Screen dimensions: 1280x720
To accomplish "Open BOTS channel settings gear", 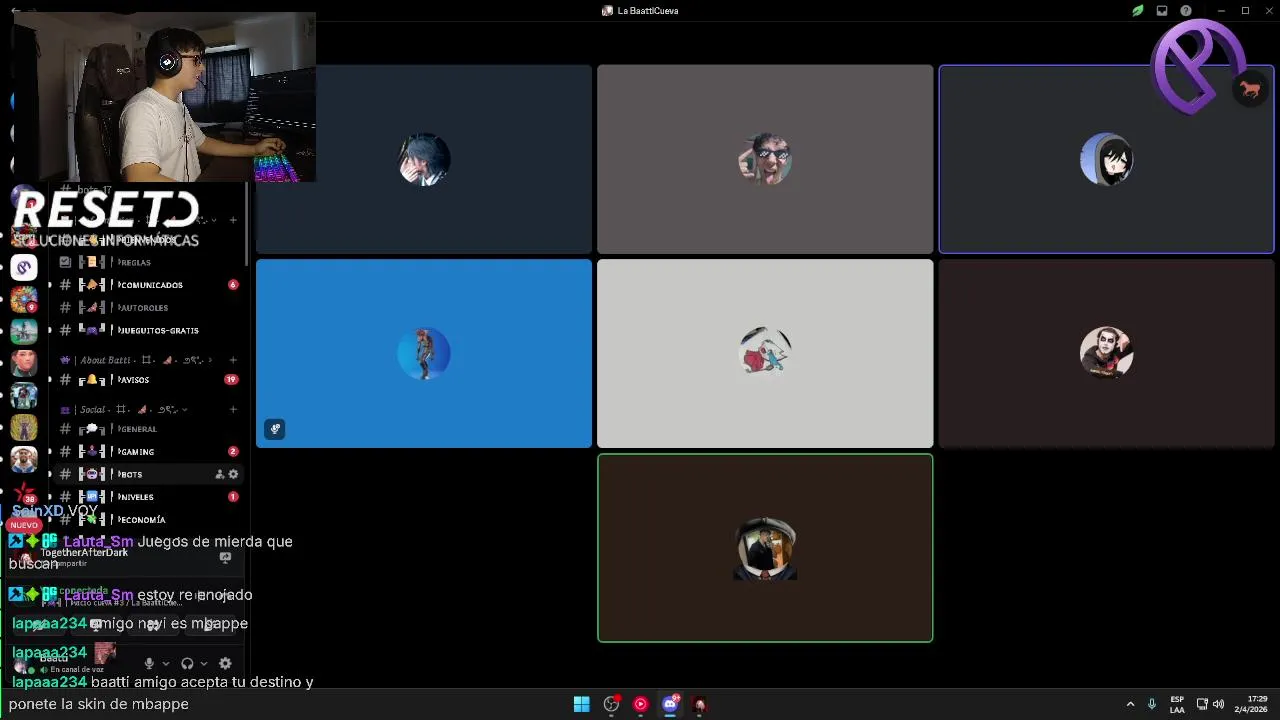I will point(233,475).
